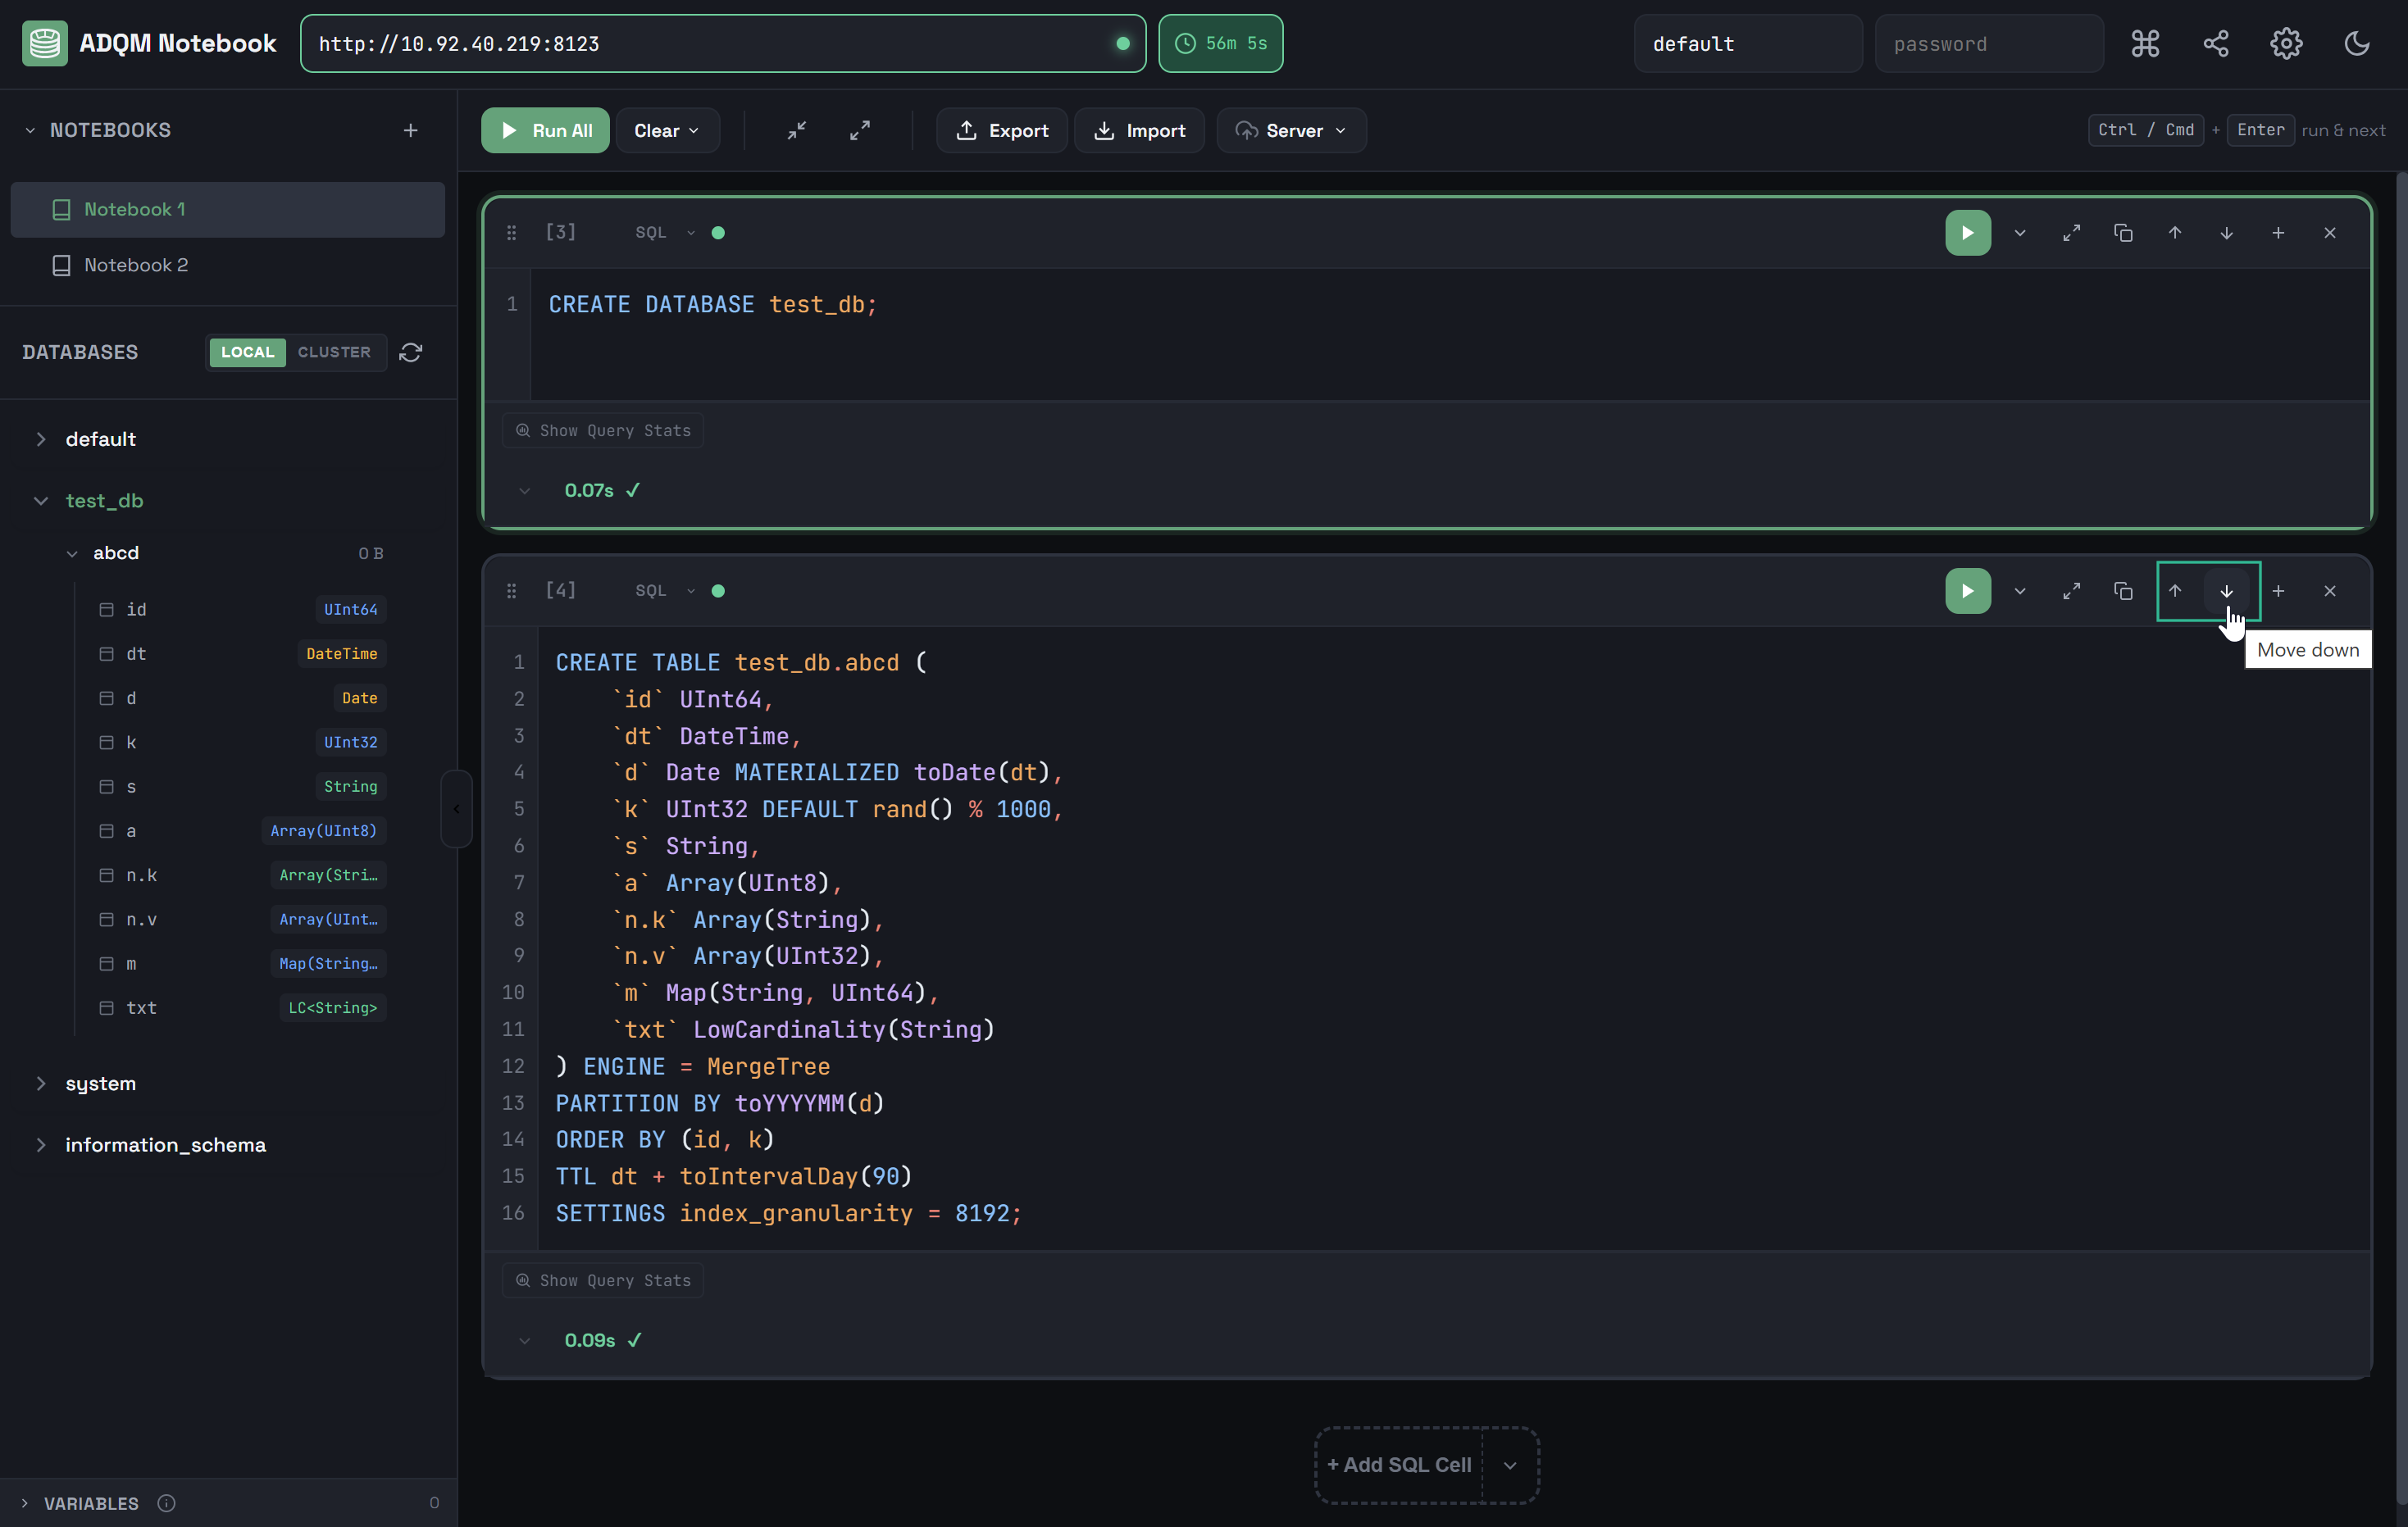Expand the system database tree
2408x1527 pixels.
click(x=41, y=1083)
